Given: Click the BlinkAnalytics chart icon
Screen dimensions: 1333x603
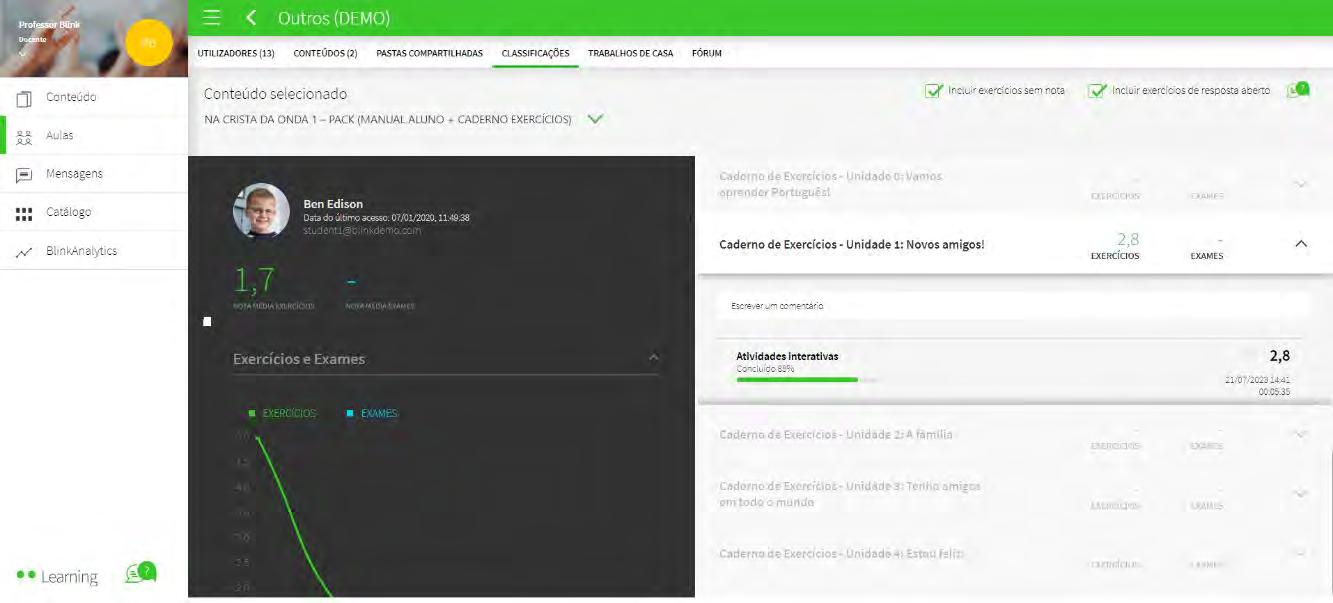Looking at the screenshot, I should (25, 252).
